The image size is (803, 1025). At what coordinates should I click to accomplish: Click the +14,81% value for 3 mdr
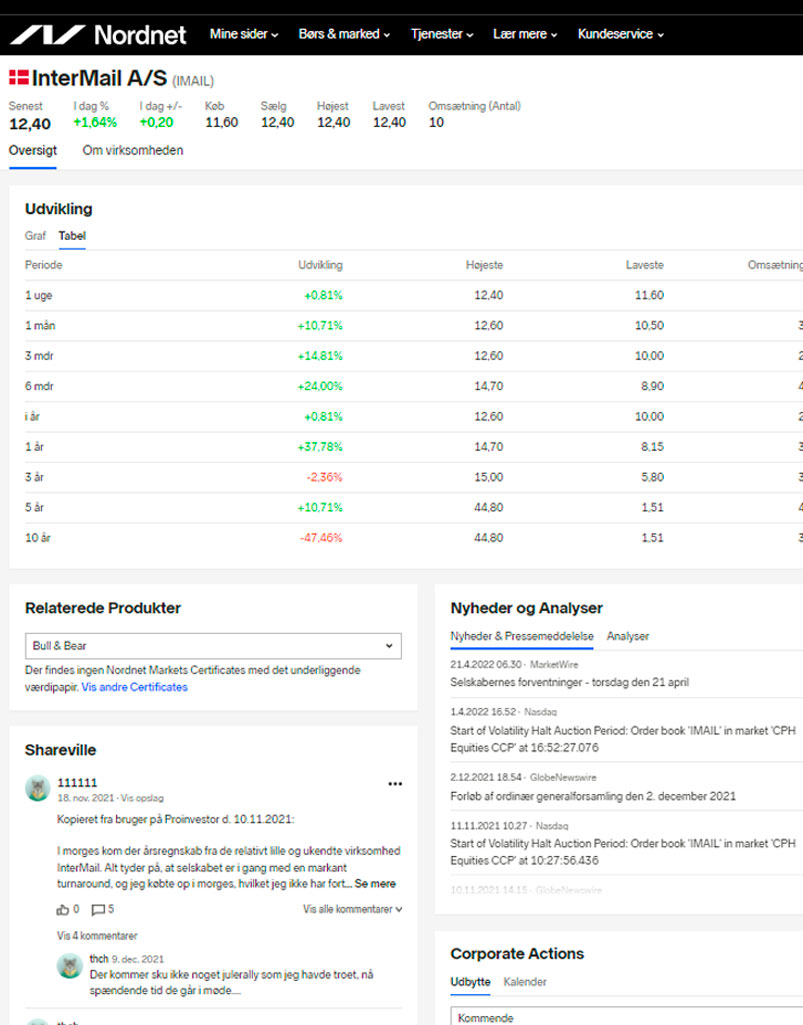(x=320, y=356)
